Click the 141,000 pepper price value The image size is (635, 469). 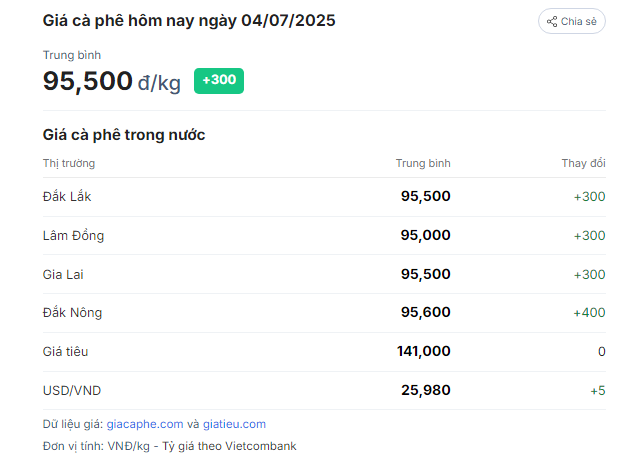click(424, 351)
